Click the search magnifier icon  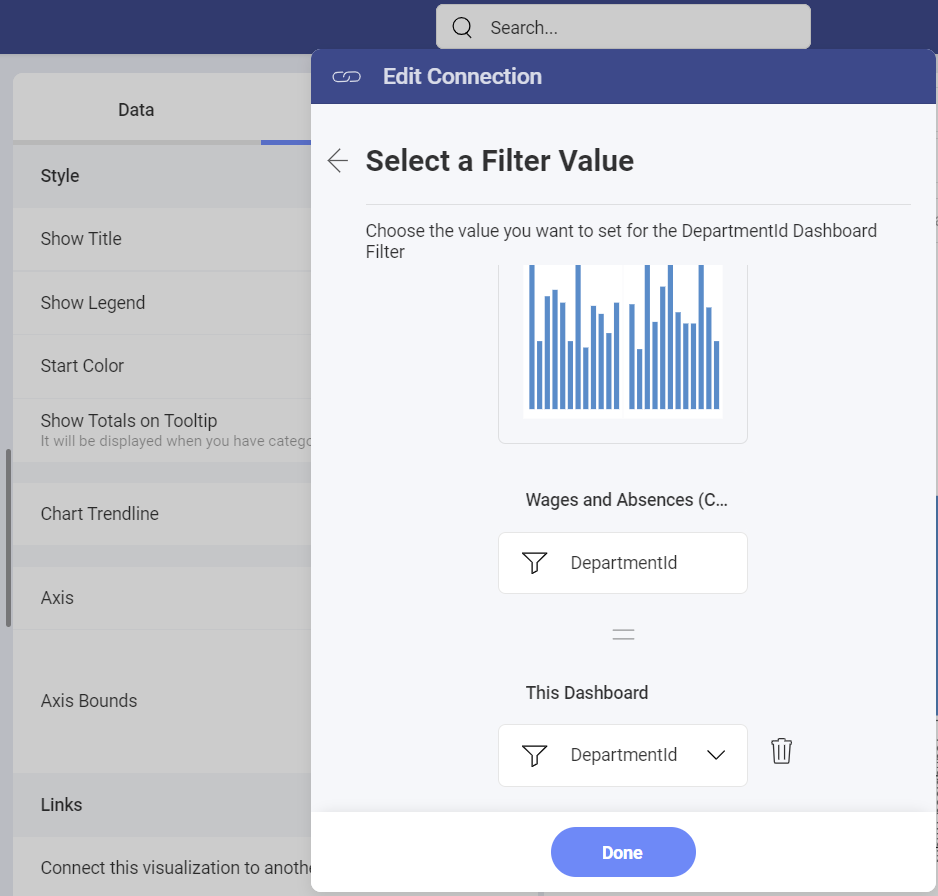click(x=462, y=28)
